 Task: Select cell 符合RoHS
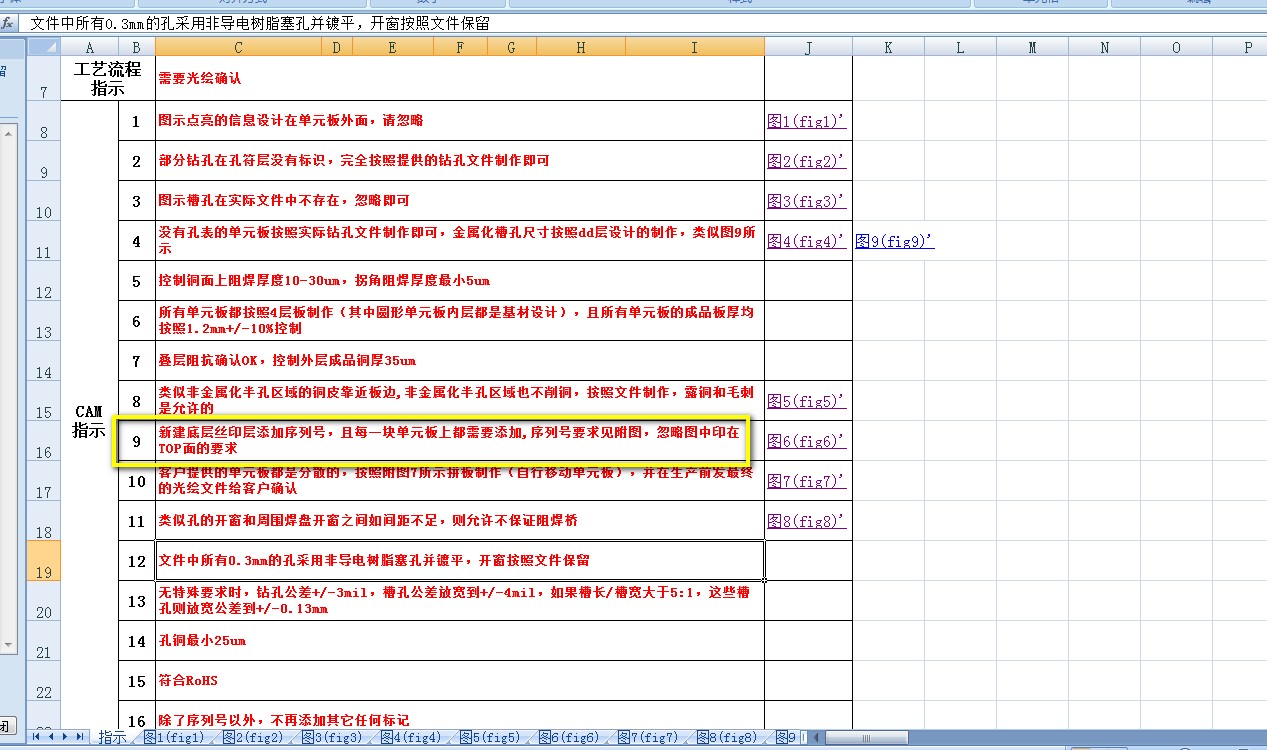460,681
